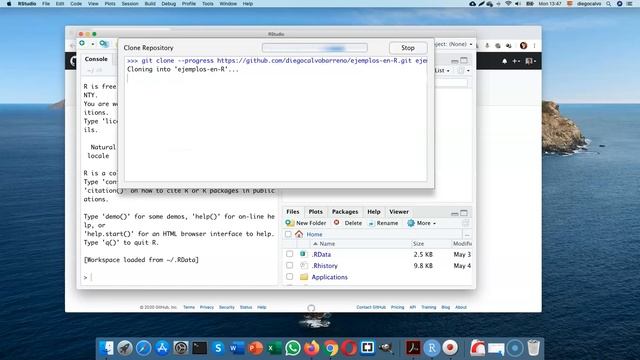Viewport: 640px width, 360px height.
Task: Open the Session menu in menu bar
Action: (130, 4)
